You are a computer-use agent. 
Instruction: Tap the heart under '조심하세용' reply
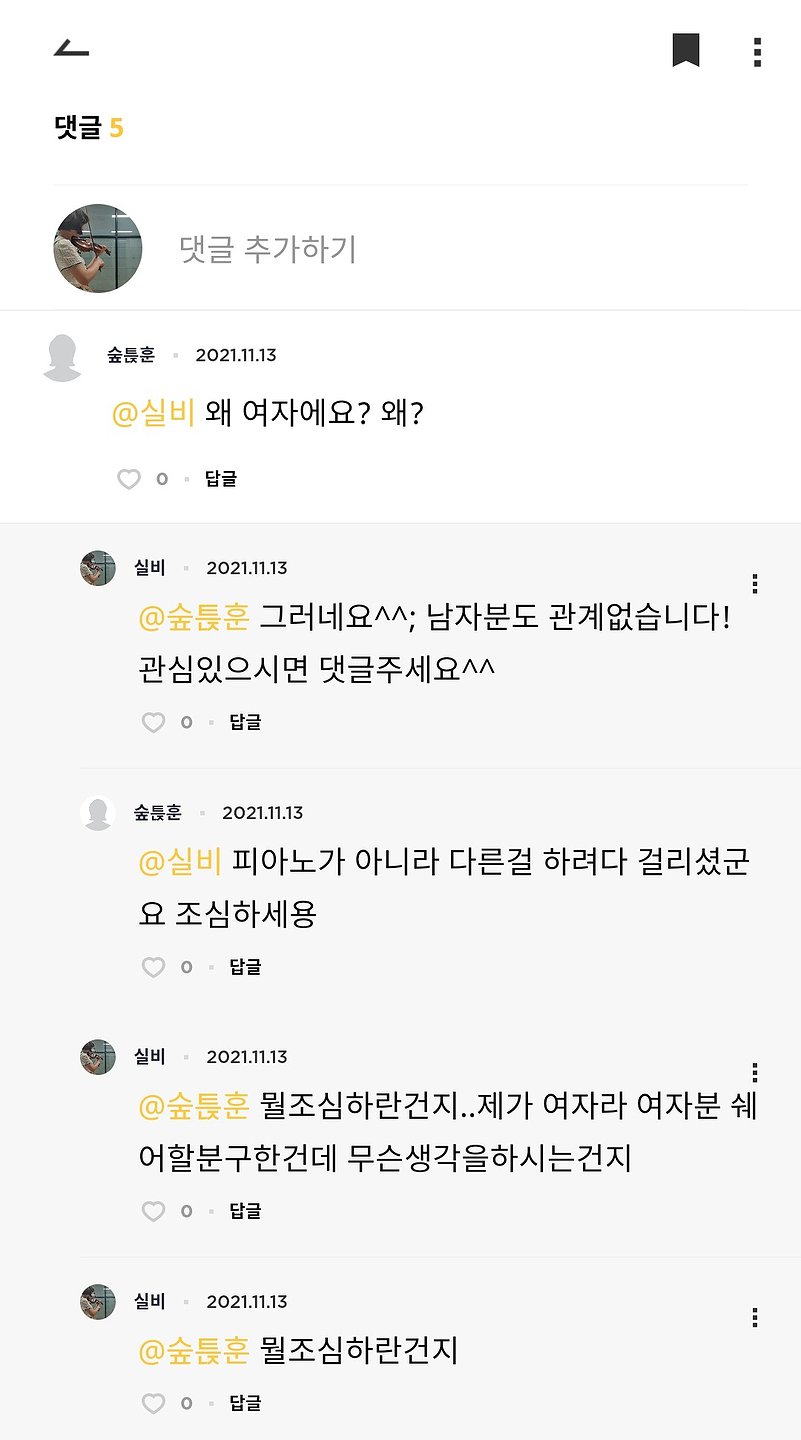pos(153,967)
